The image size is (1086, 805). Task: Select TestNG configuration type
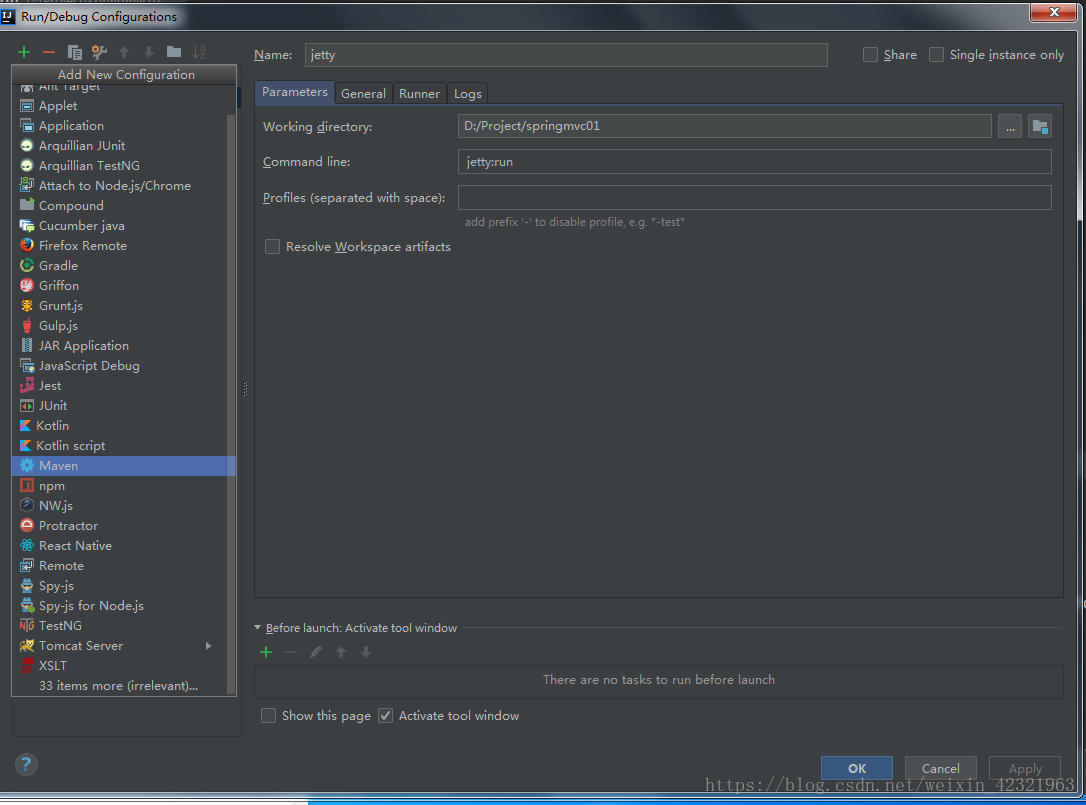click(124, 626)
